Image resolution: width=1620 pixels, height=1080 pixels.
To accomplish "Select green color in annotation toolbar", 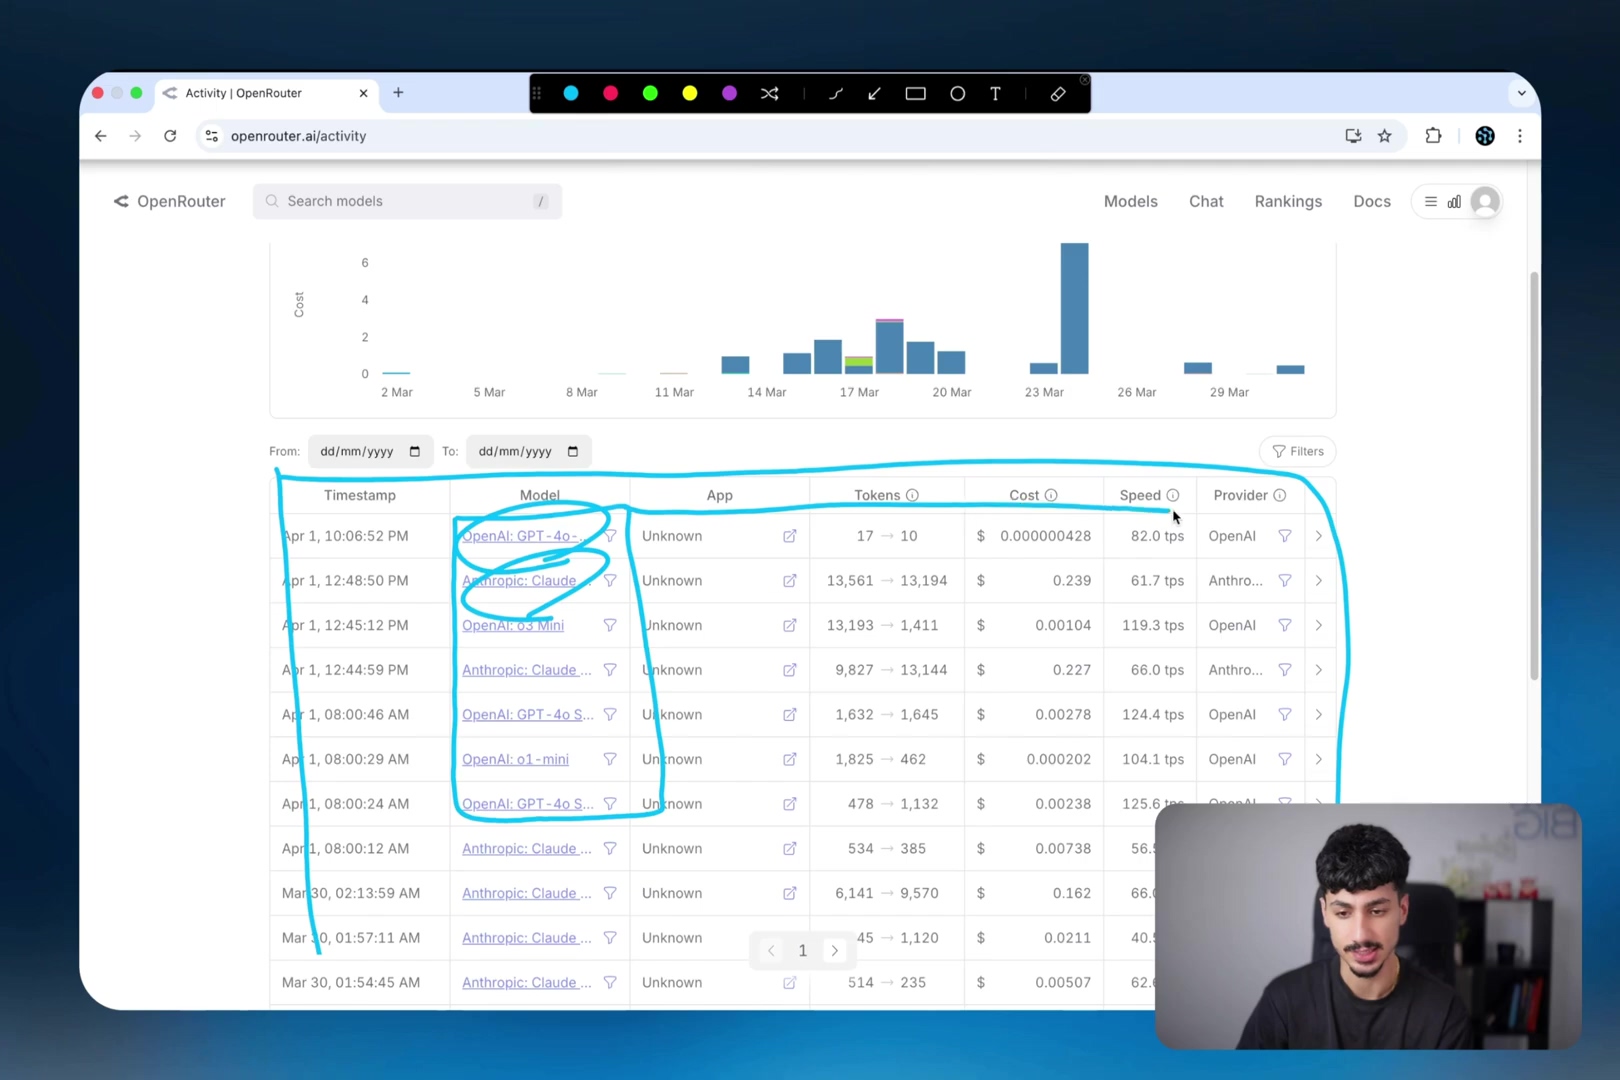I will [x=650, y=93].
